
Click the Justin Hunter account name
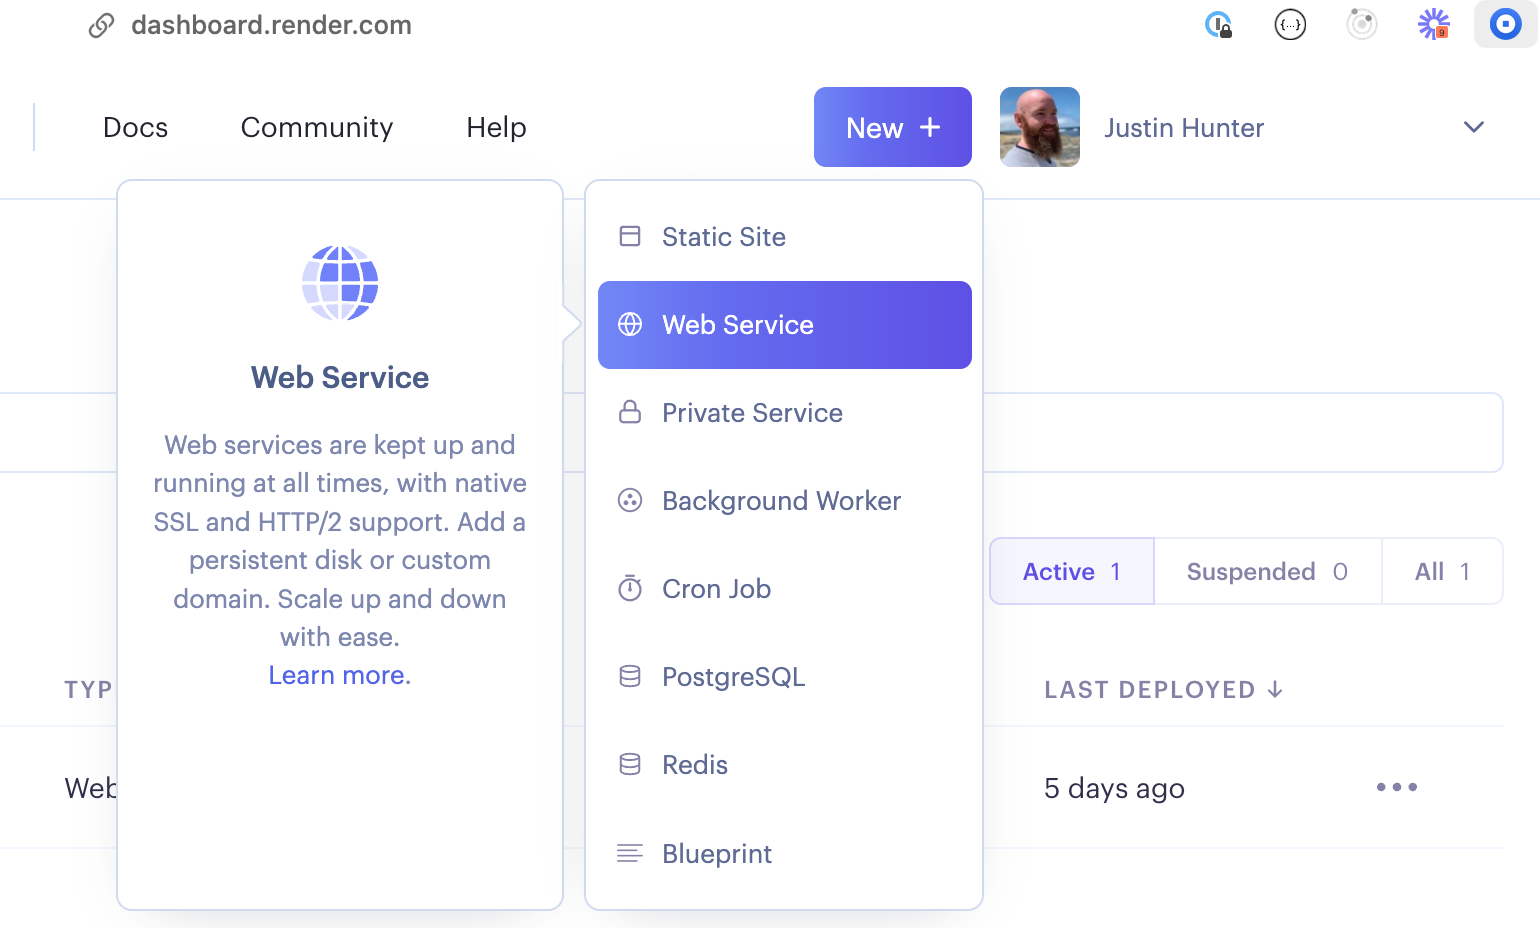(1184, 128)
